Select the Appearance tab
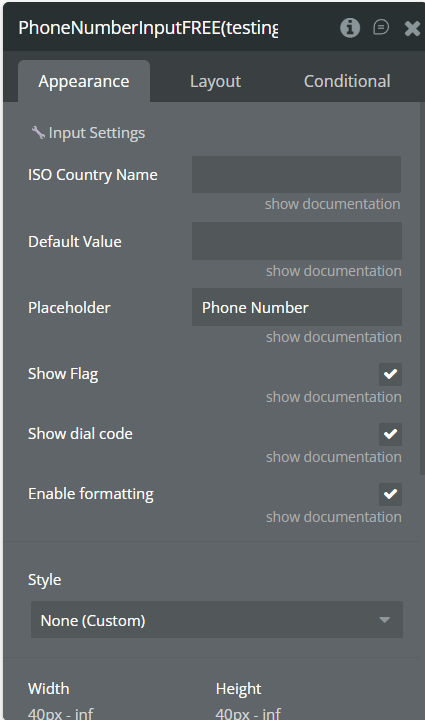 click(x=84, y=81)
